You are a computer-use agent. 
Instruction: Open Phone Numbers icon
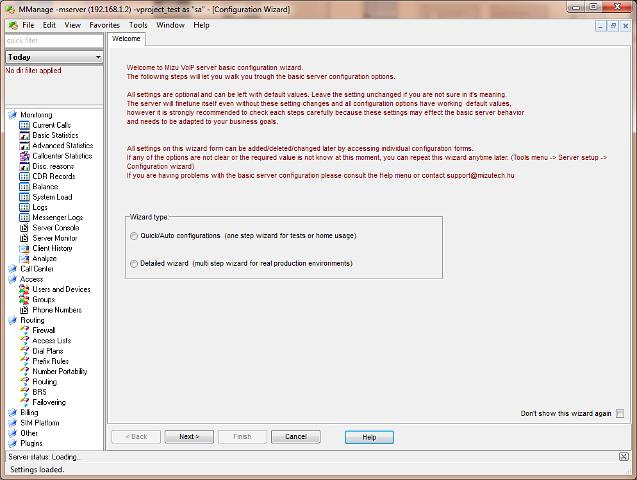coord(25,310)
